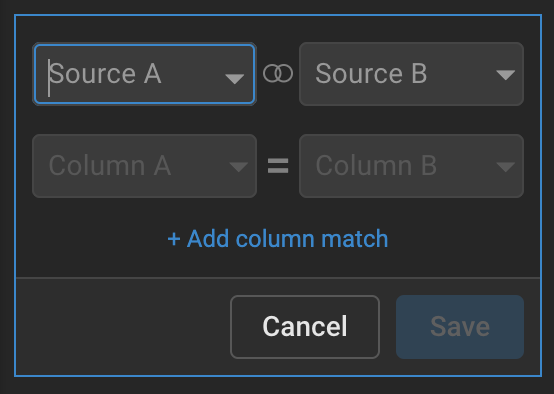The height and width of the screenshot is (394, 554).
Task: Click the Source A dropdown arrow icon
Action: [235, 79]
